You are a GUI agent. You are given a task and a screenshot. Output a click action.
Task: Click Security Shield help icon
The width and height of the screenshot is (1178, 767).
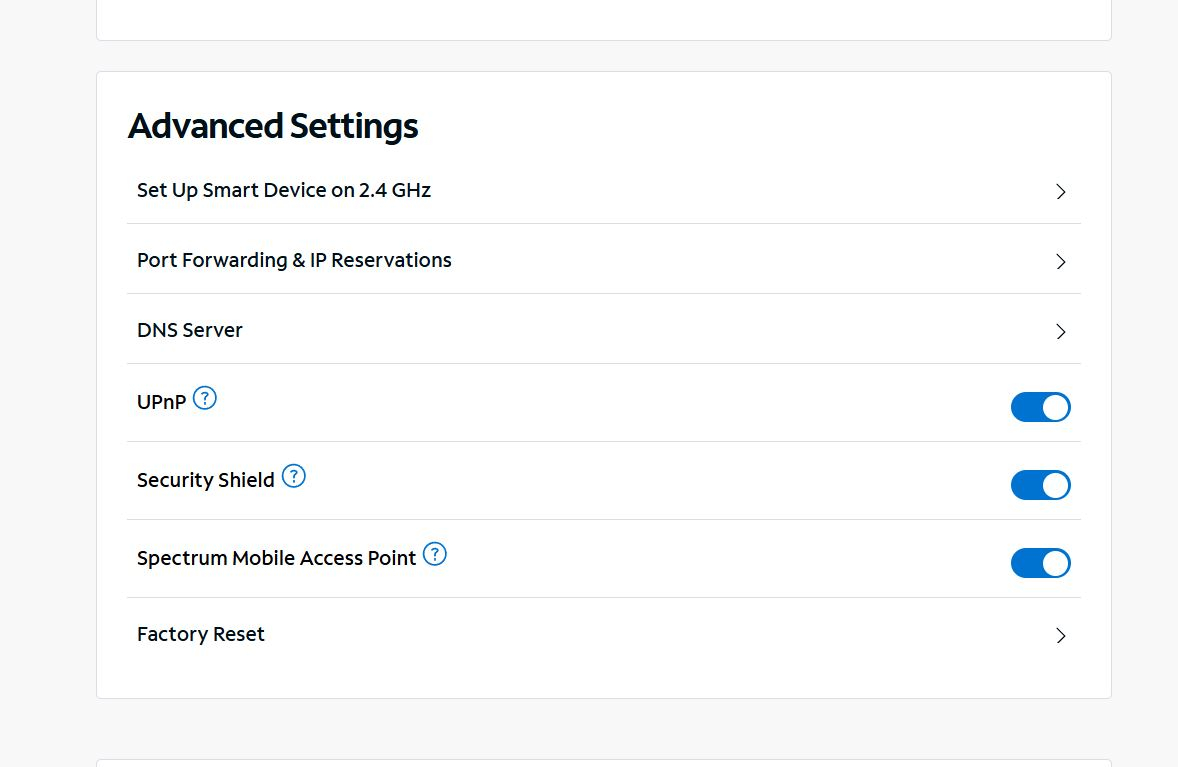pyautogui.click(x=293, y=477)
